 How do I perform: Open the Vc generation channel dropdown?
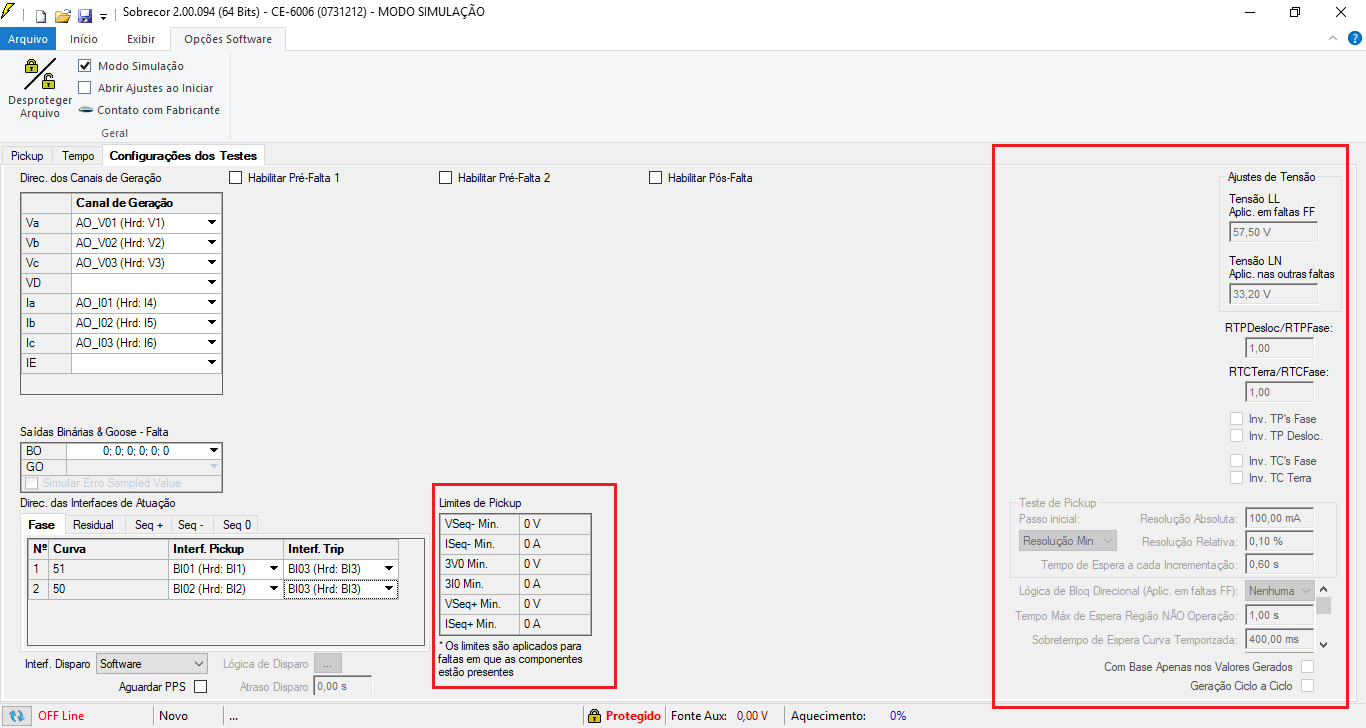pyautogui.click(x=212, y=263)
